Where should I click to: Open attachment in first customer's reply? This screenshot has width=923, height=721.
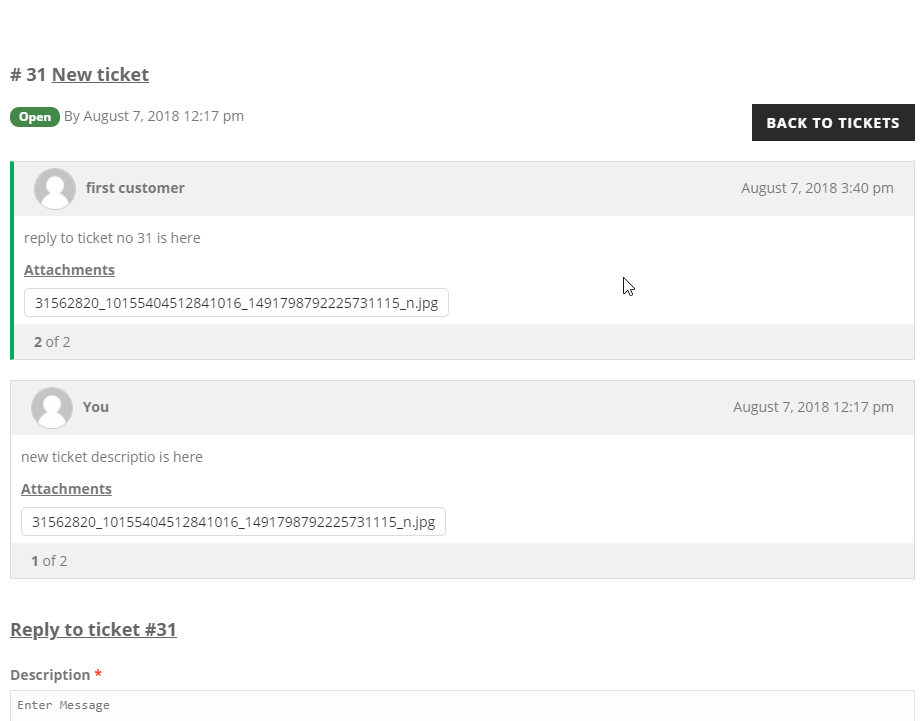pos(236,303)
